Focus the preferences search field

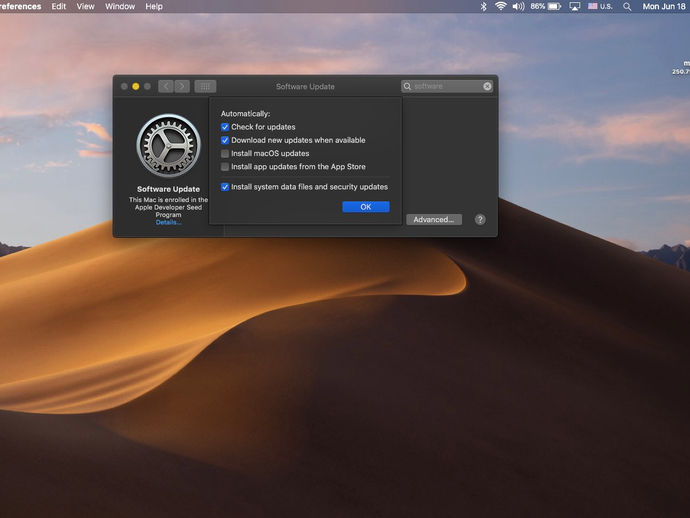coord(447,86)
